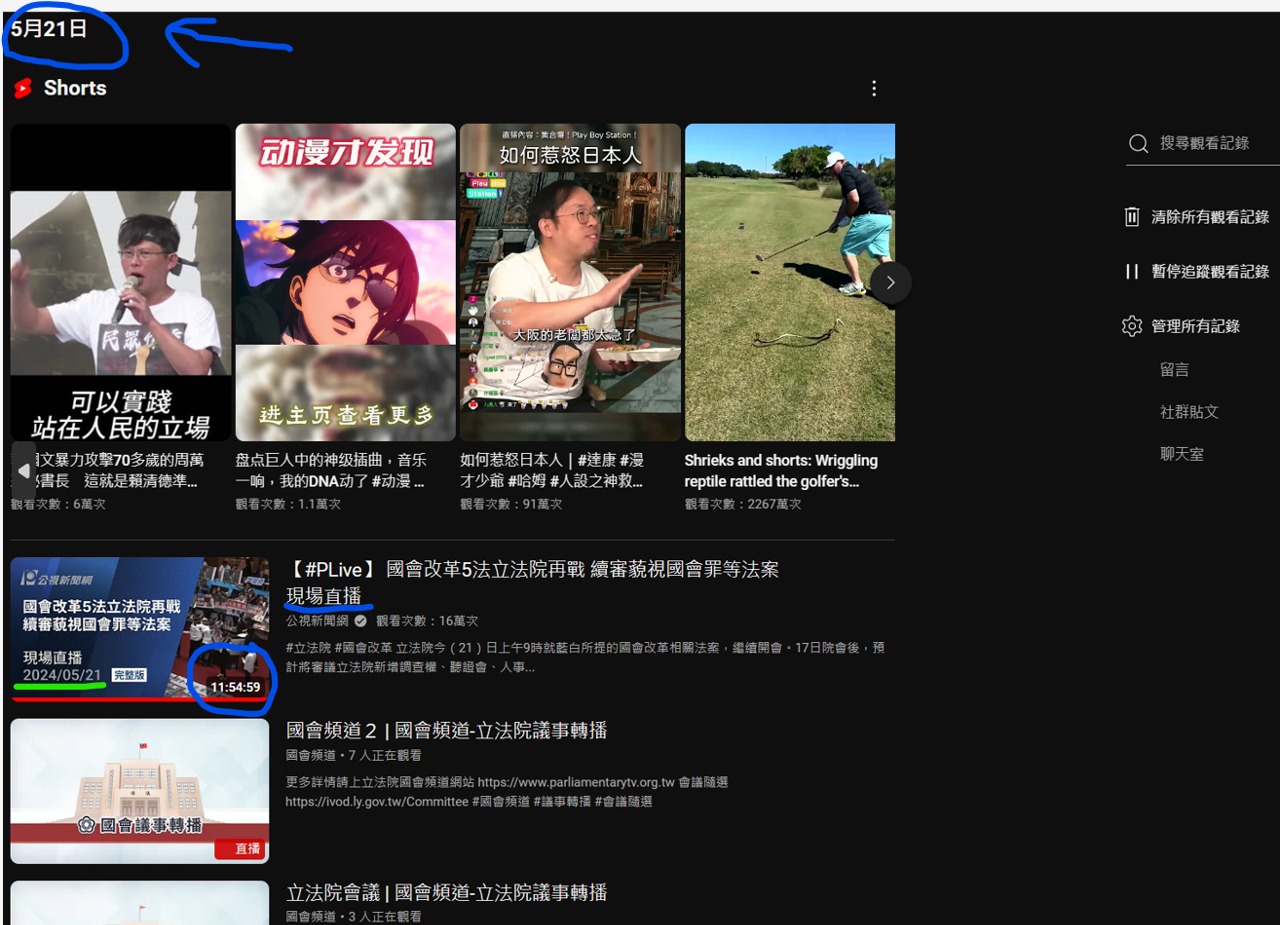Click the trash icon for clearing history

coord(1132,217)
